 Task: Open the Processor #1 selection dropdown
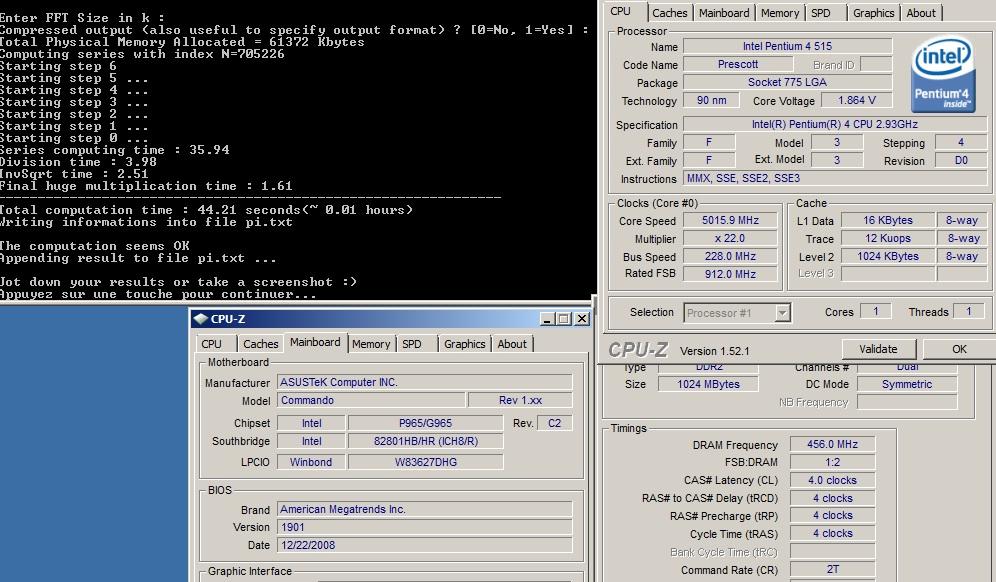783,313
